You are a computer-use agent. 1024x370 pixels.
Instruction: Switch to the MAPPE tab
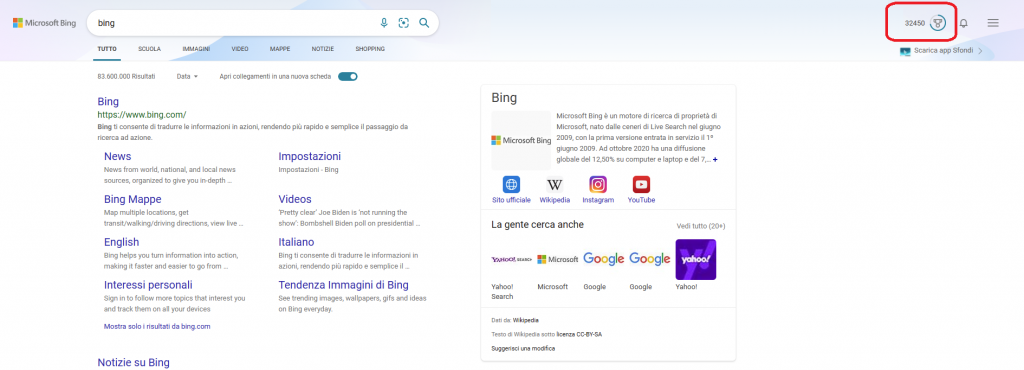[280, 49]
